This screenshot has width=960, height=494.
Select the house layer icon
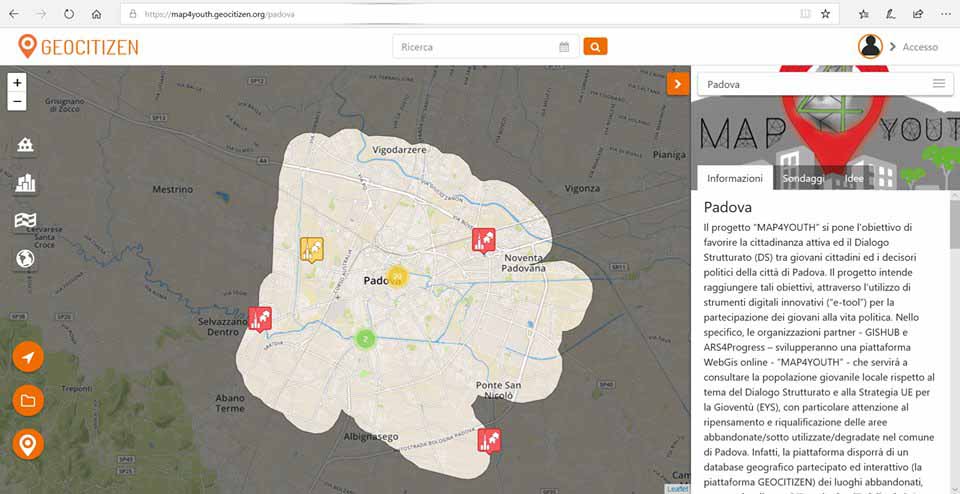[x=25, y=145]
